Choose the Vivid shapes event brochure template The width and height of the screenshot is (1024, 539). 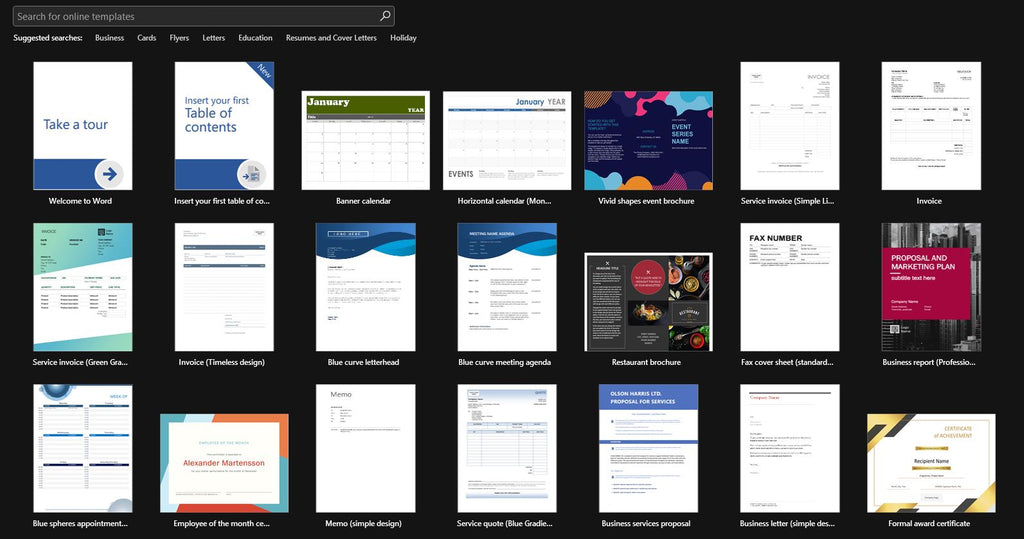tap(648, 140)
